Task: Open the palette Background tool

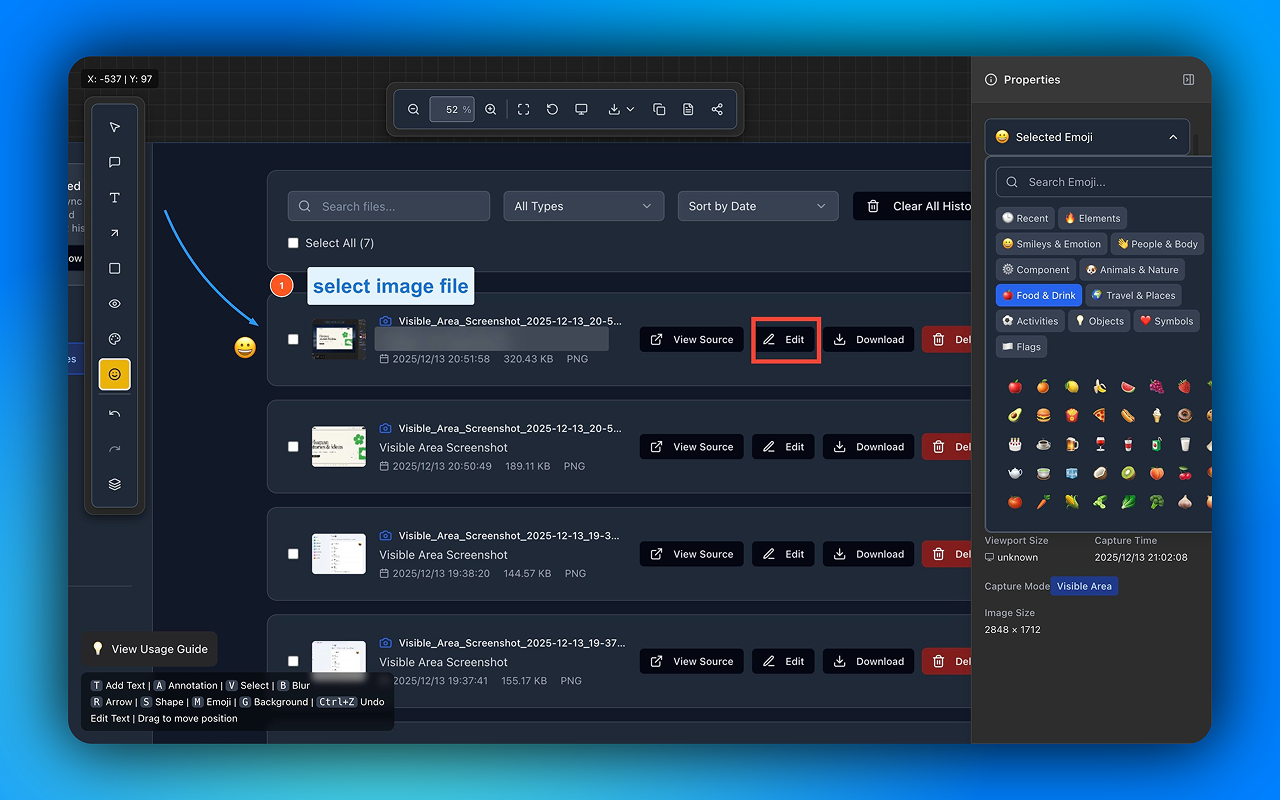Action: (115, 339)
